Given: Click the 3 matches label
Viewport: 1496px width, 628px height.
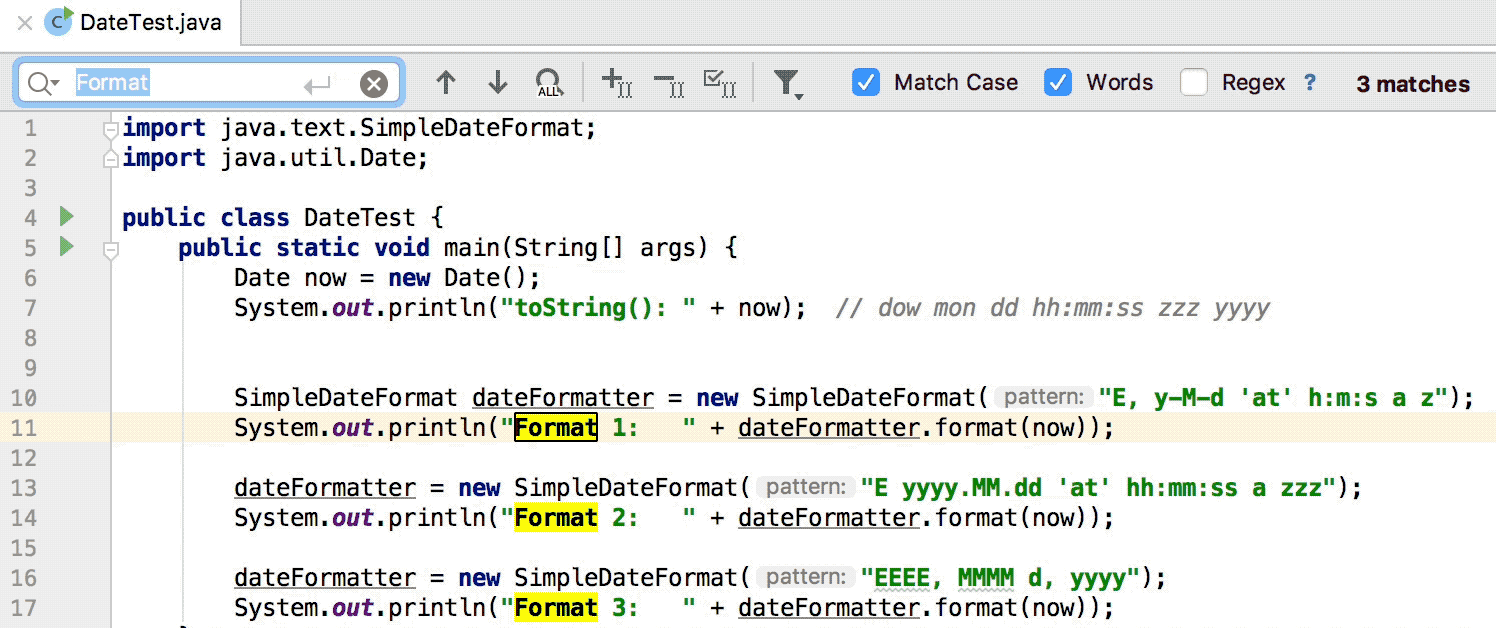Looking at the screenshot, I should pos(1413,84).
